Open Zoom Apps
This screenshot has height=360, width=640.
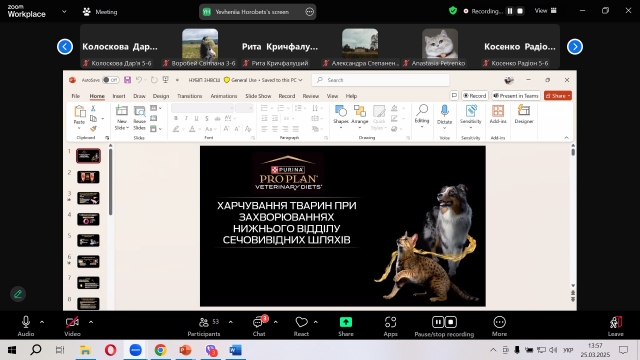click(x=390, y=326)
